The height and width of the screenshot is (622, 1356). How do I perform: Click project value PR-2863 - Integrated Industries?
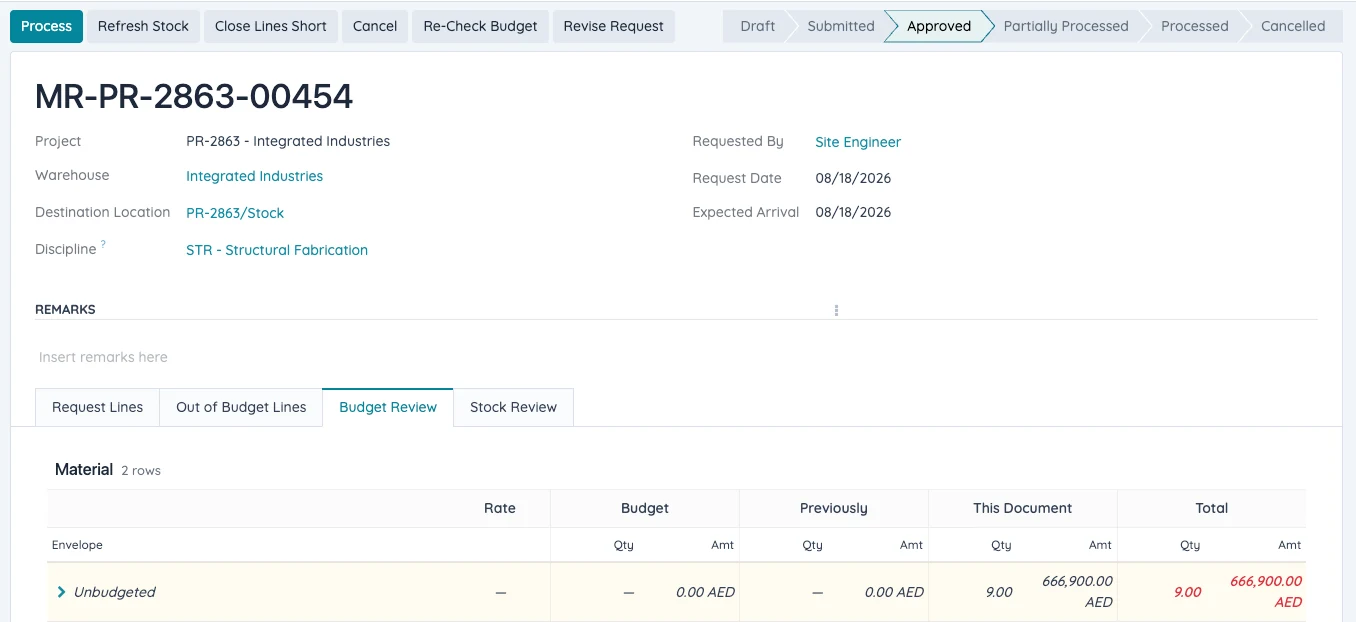pyautogui.click(x=288, y=141)
